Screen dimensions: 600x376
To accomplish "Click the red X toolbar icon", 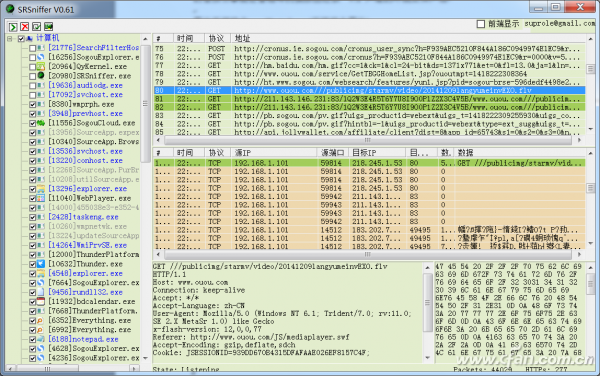I will point(25,26).
